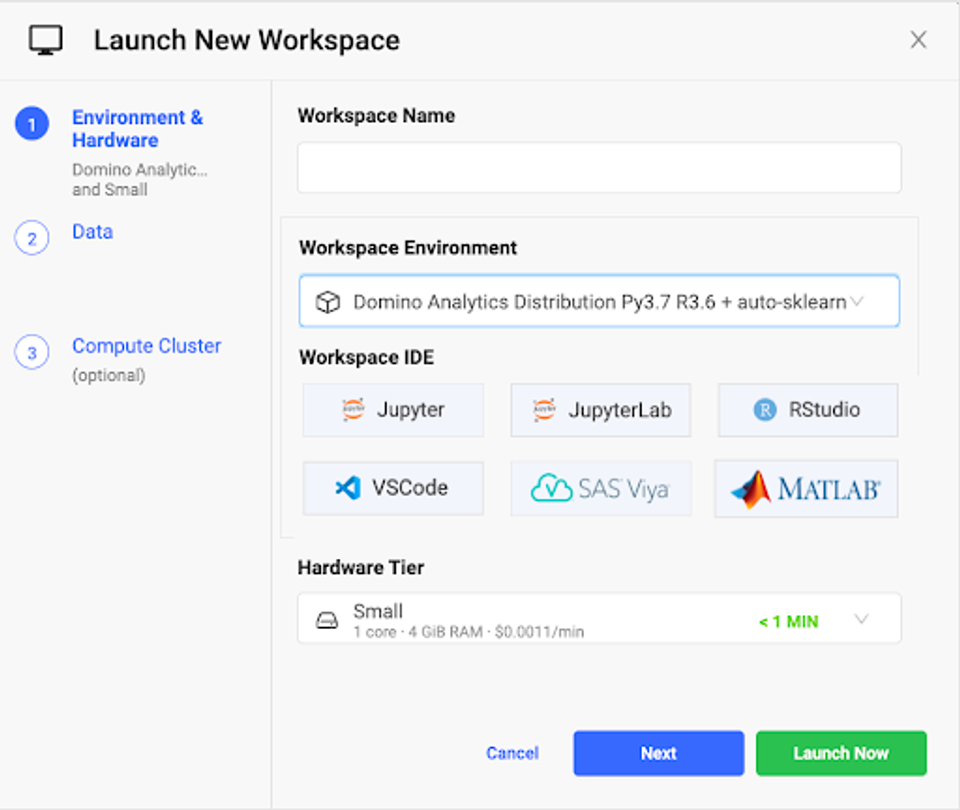This screenshot has height=810, width=960.
Task: Close the Launch New Workspace dialog
Action: [918, 40]
